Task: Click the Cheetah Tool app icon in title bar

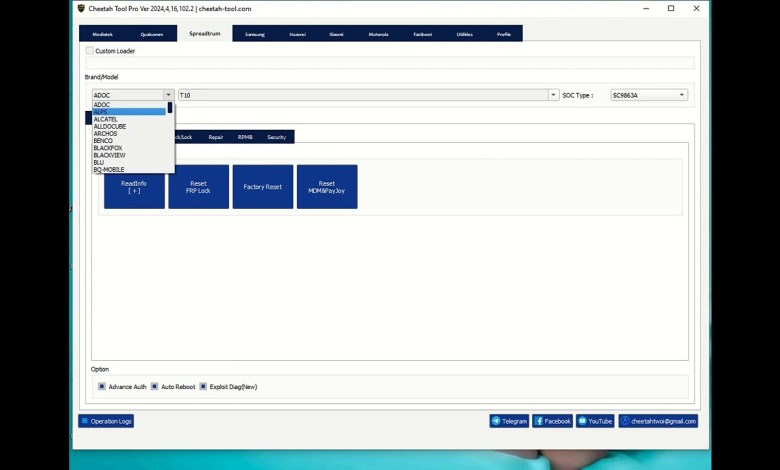Action: [x=81, y=8]
